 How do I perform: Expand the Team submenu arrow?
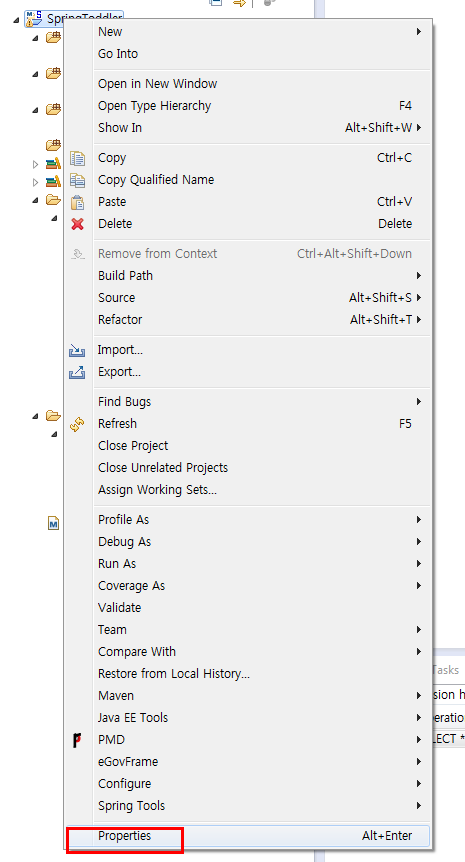(x=419, y=629)
